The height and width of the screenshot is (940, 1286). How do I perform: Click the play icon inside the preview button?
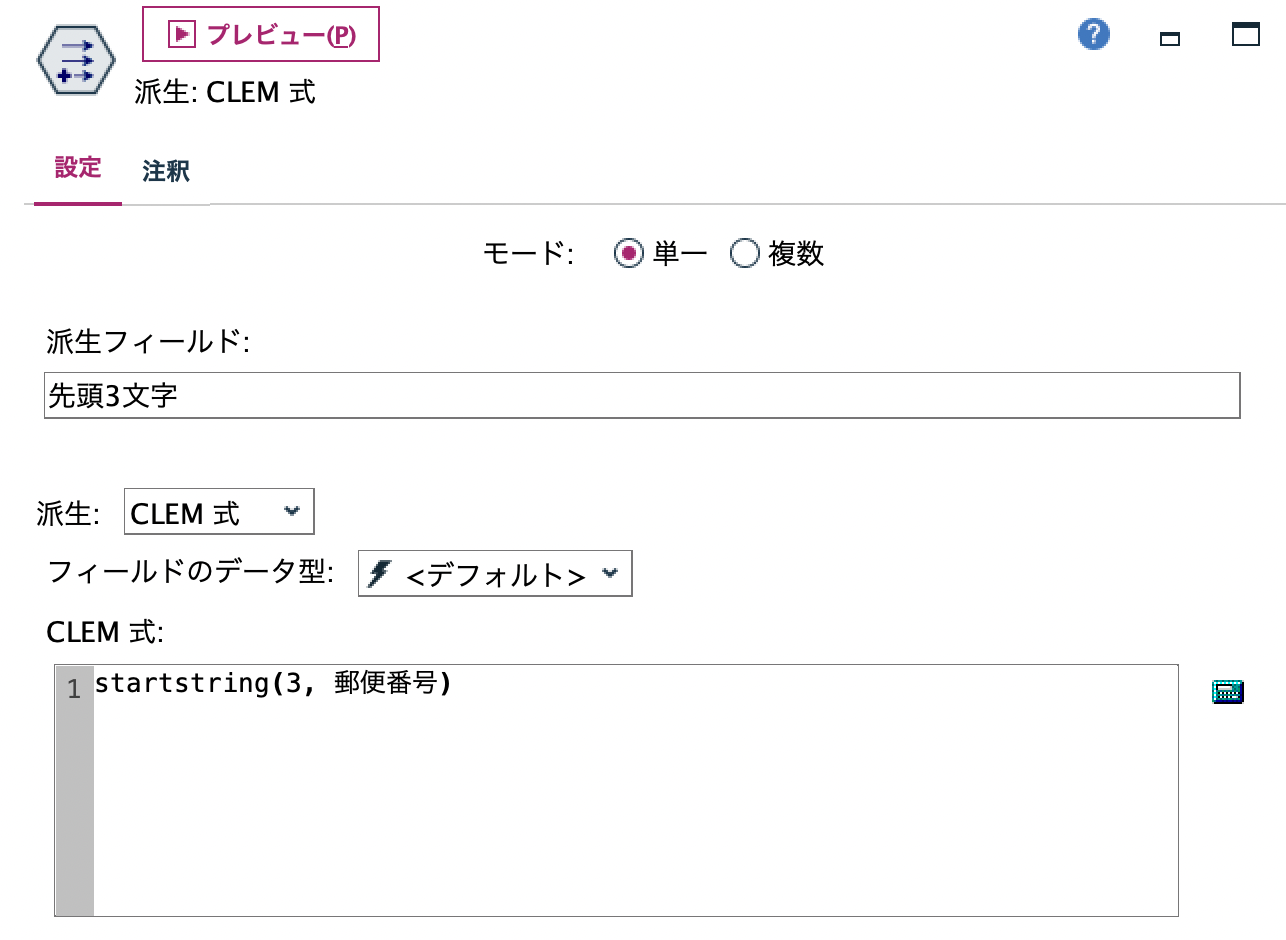[x=182, y=33]
